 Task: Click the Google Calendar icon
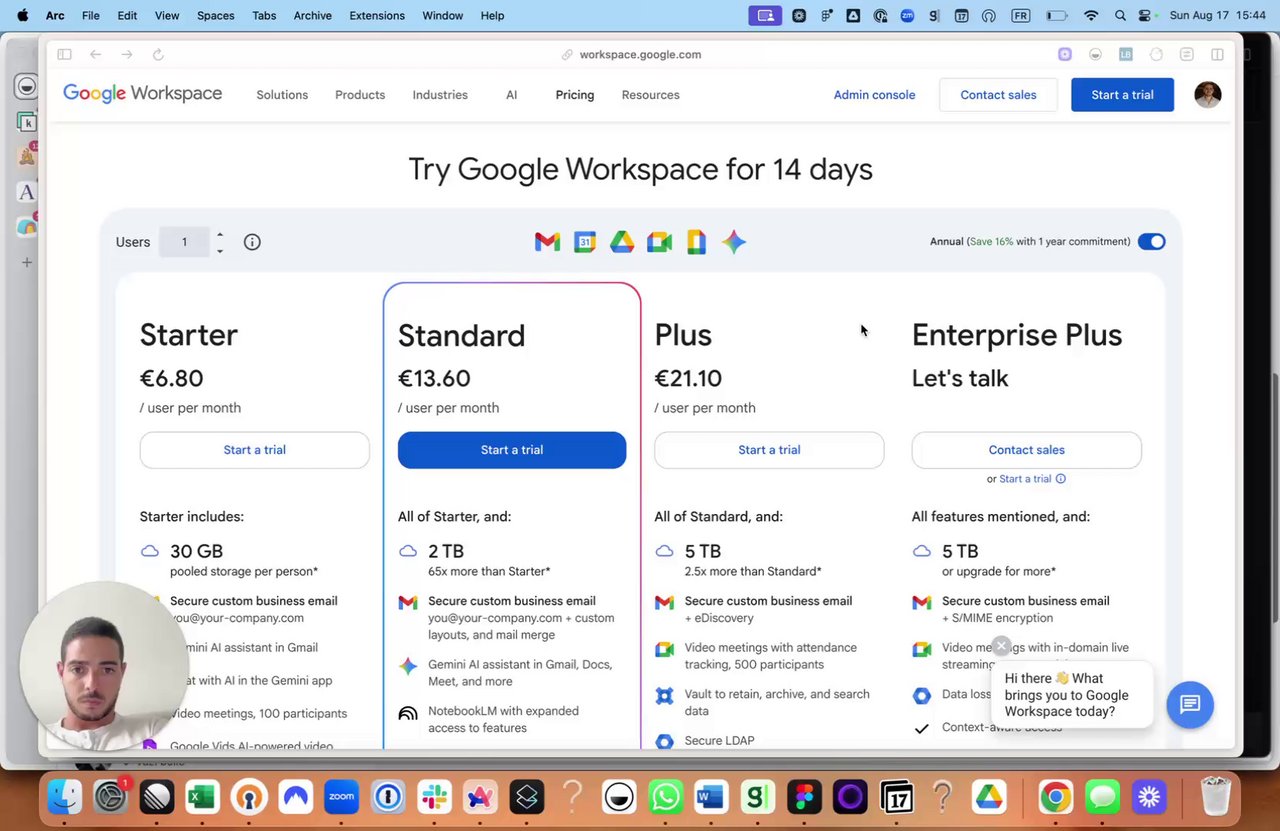point(585,242)
